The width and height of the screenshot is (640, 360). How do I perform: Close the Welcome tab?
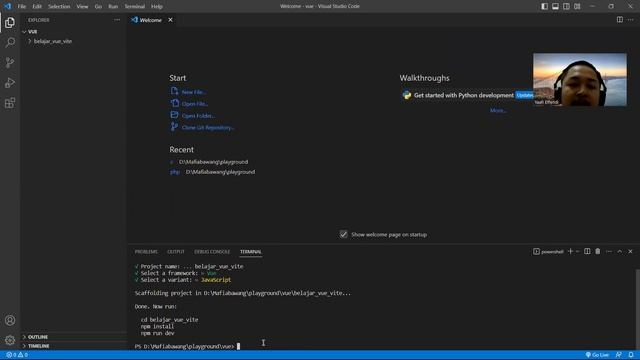tap(170, 20)
